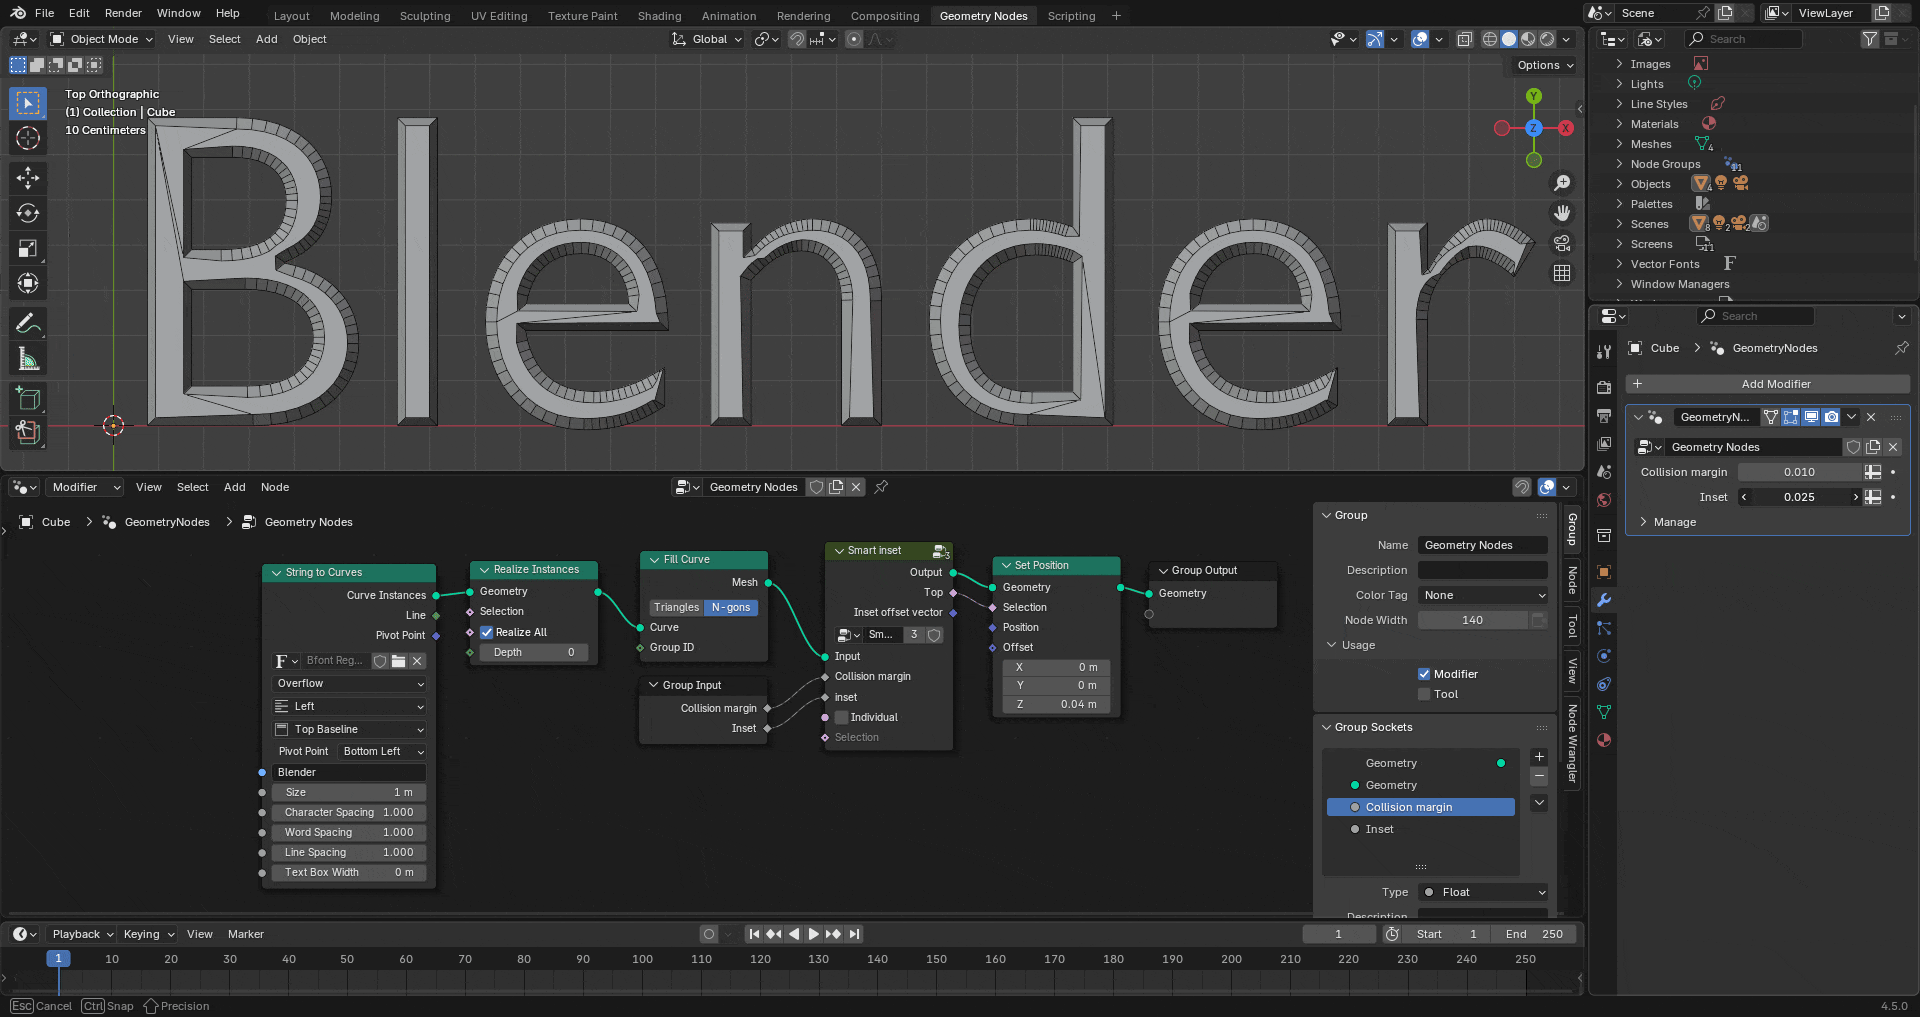Activate the Move tool
Screen dimensions: 1920x1017
click(28, 178)
